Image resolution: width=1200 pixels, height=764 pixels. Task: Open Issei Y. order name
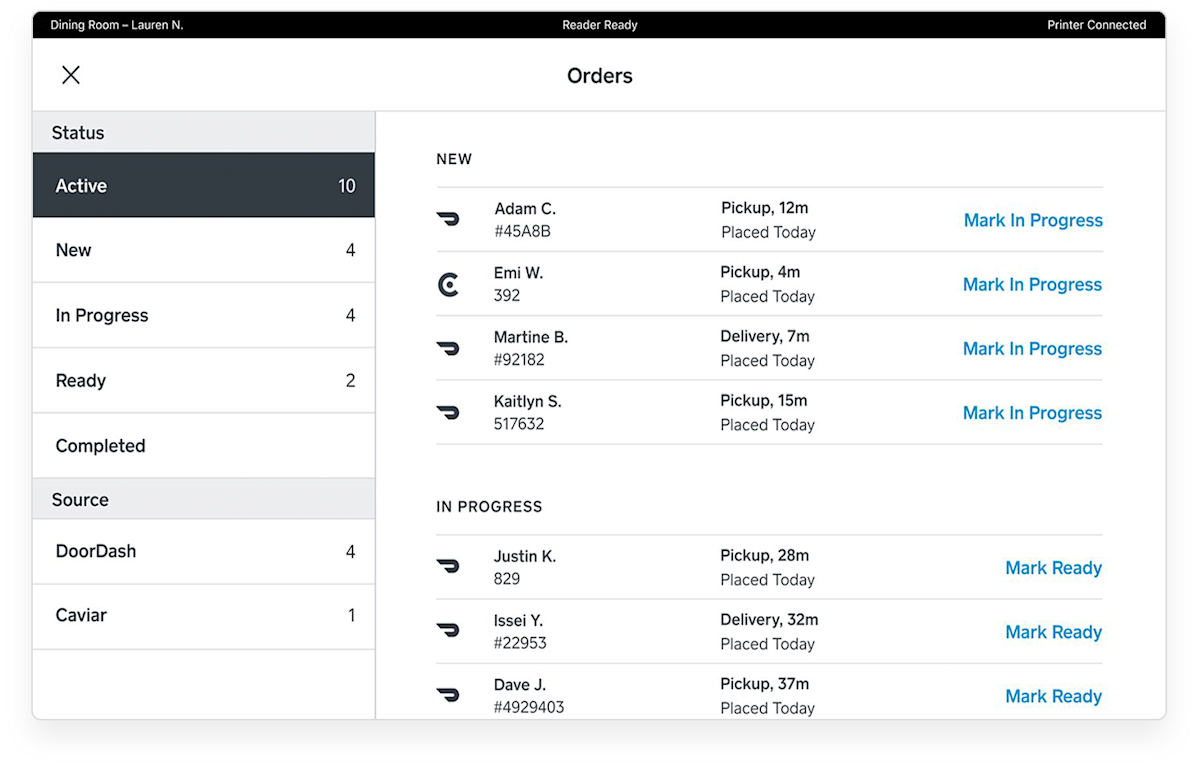pos(518,620)
